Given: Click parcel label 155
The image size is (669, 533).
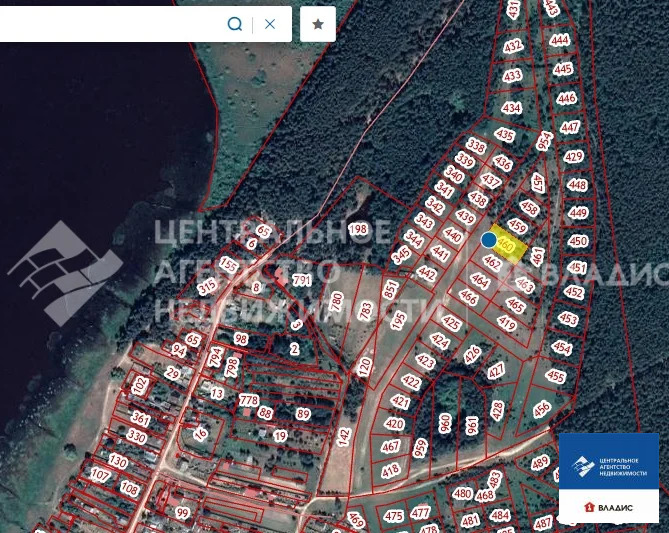Looking at the screenshot, I should point(228,265).
